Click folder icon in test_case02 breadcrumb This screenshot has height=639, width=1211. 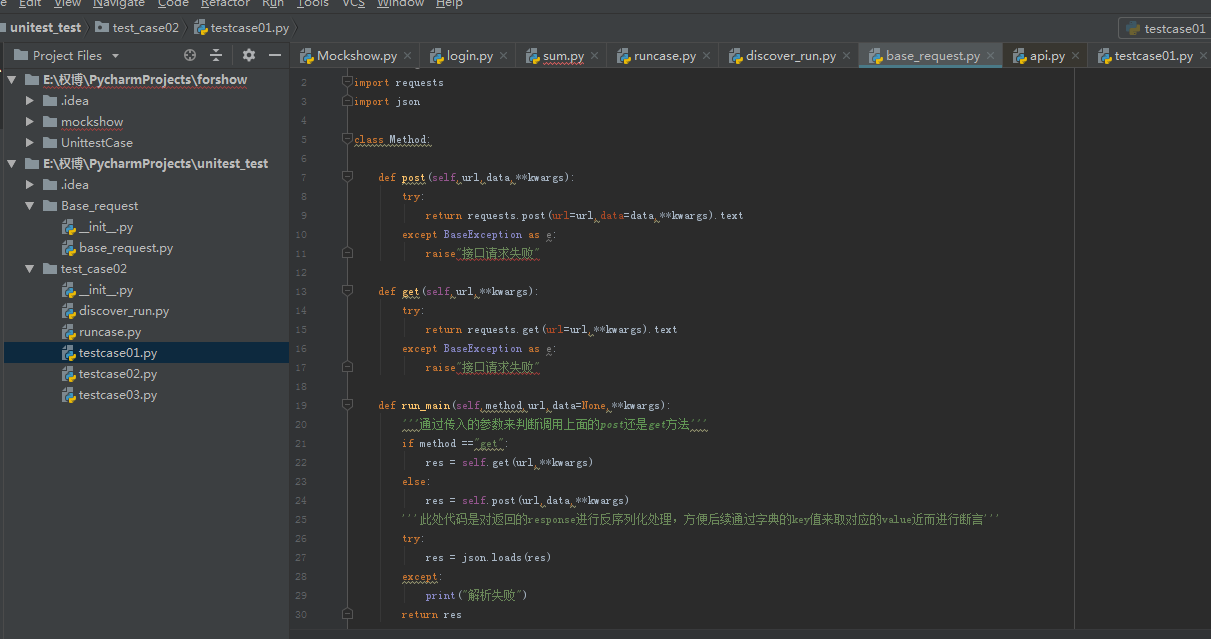102,27
